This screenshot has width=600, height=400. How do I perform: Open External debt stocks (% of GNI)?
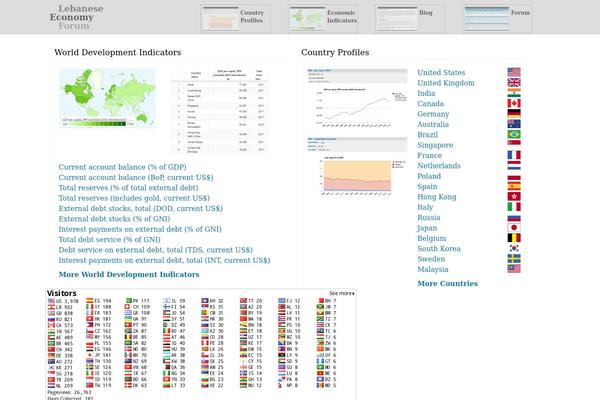point(114,219)
